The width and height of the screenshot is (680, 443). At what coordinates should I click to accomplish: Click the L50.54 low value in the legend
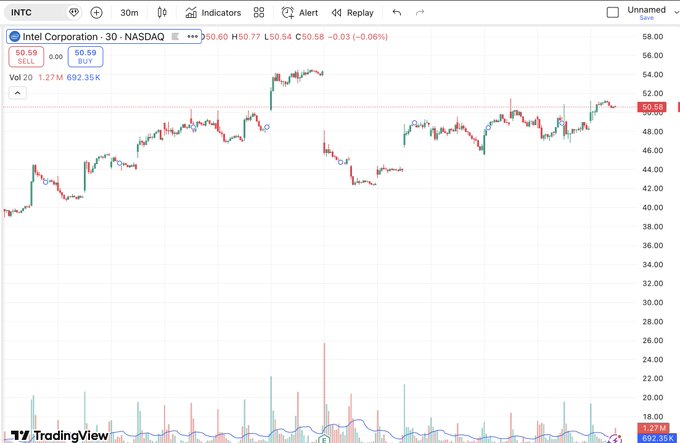pos(278,37)
